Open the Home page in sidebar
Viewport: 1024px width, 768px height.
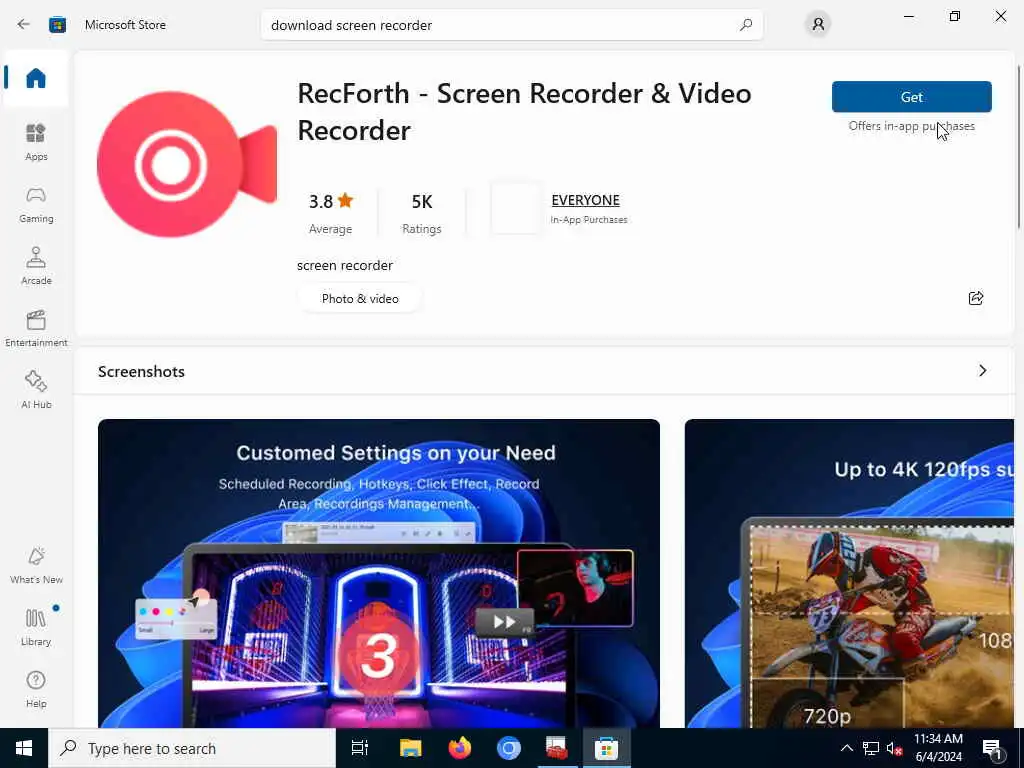click(x=36, y=78)
